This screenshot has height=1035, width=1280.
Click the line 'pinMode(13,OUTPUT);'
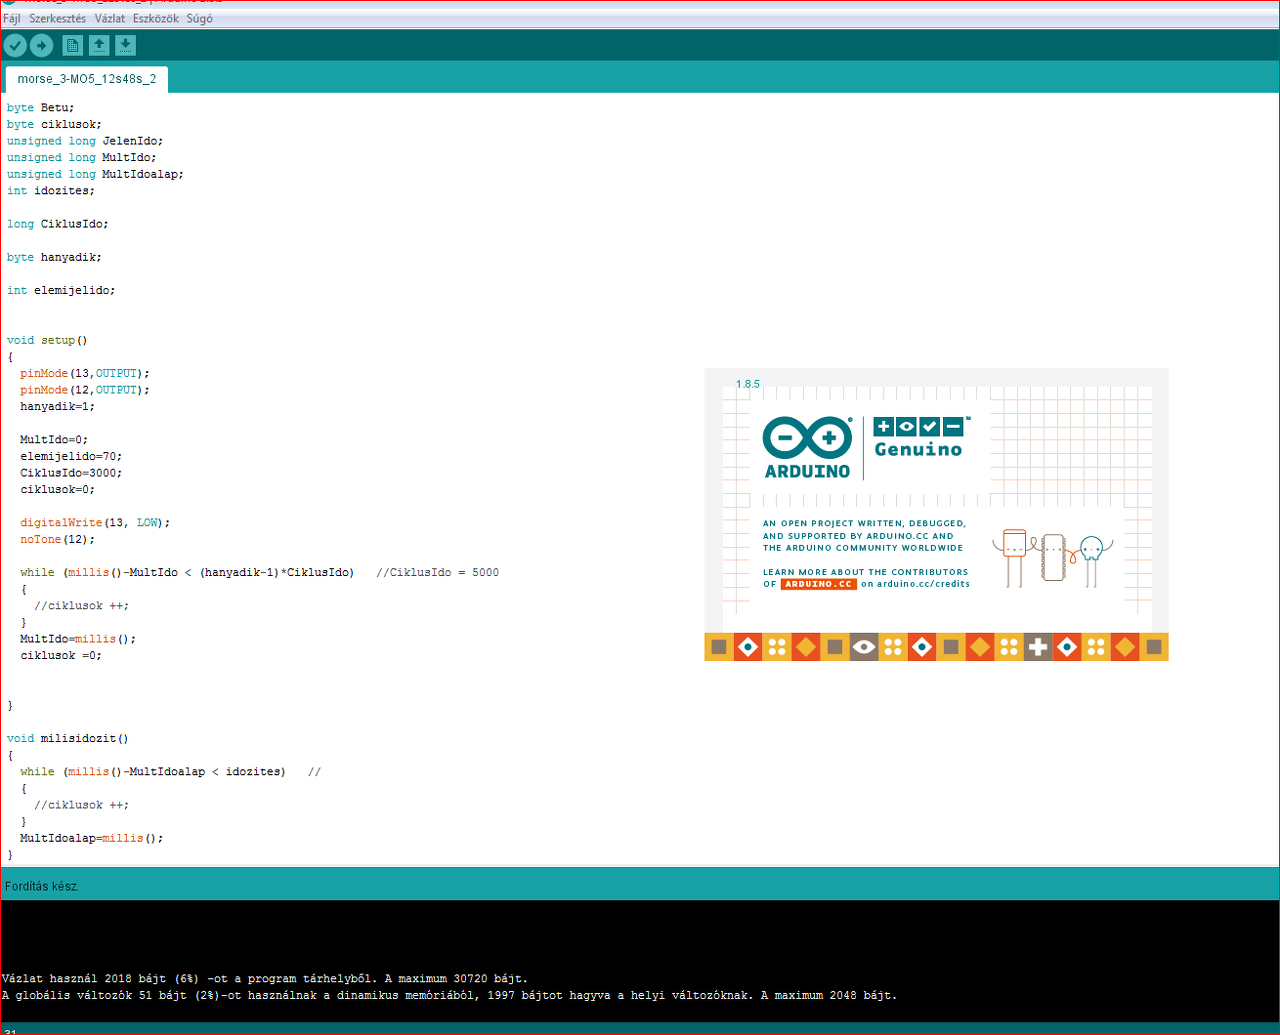[85, 373]
